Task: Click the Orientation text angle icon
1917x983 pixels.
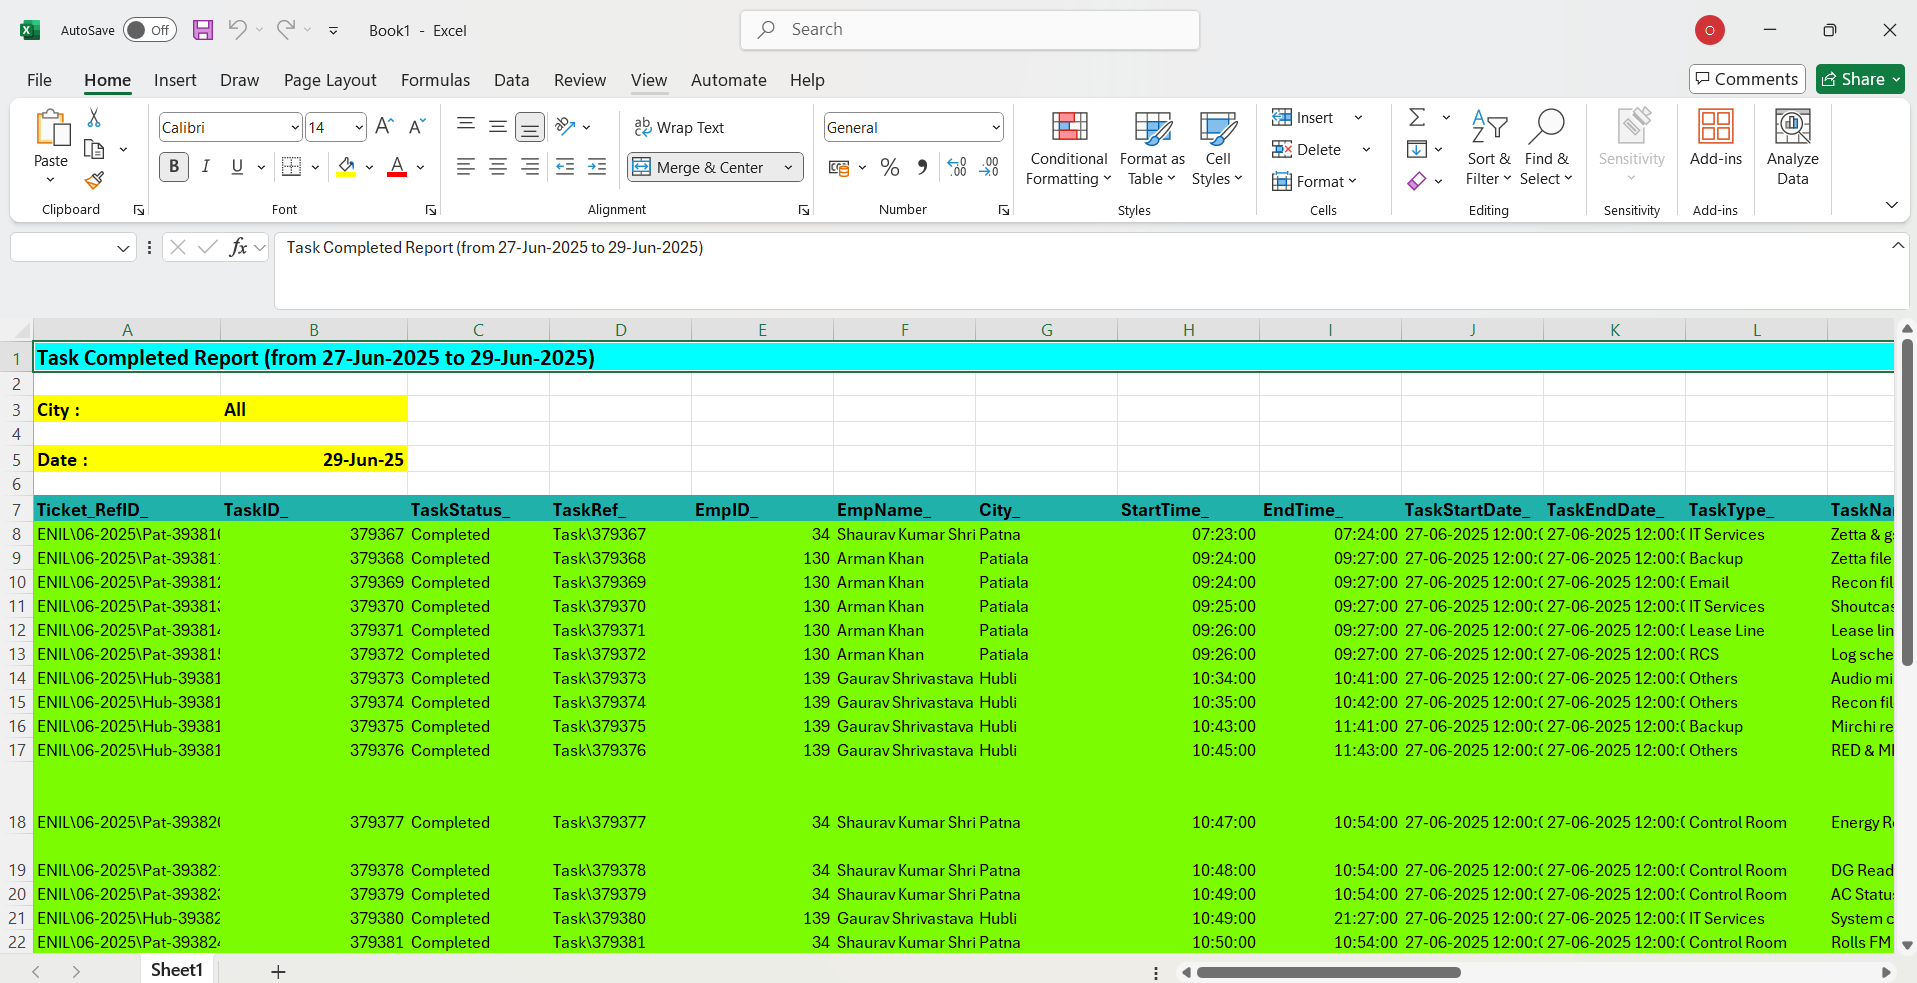Action: point(566,126)
